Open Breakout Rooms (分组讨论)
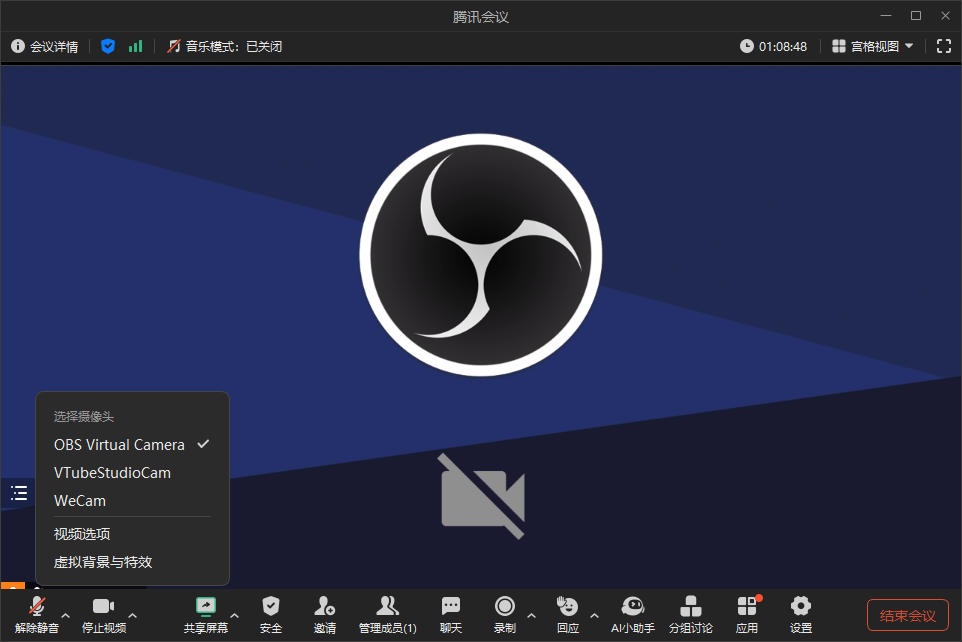Screen dimensions: 962x642 tap(690, 607)
